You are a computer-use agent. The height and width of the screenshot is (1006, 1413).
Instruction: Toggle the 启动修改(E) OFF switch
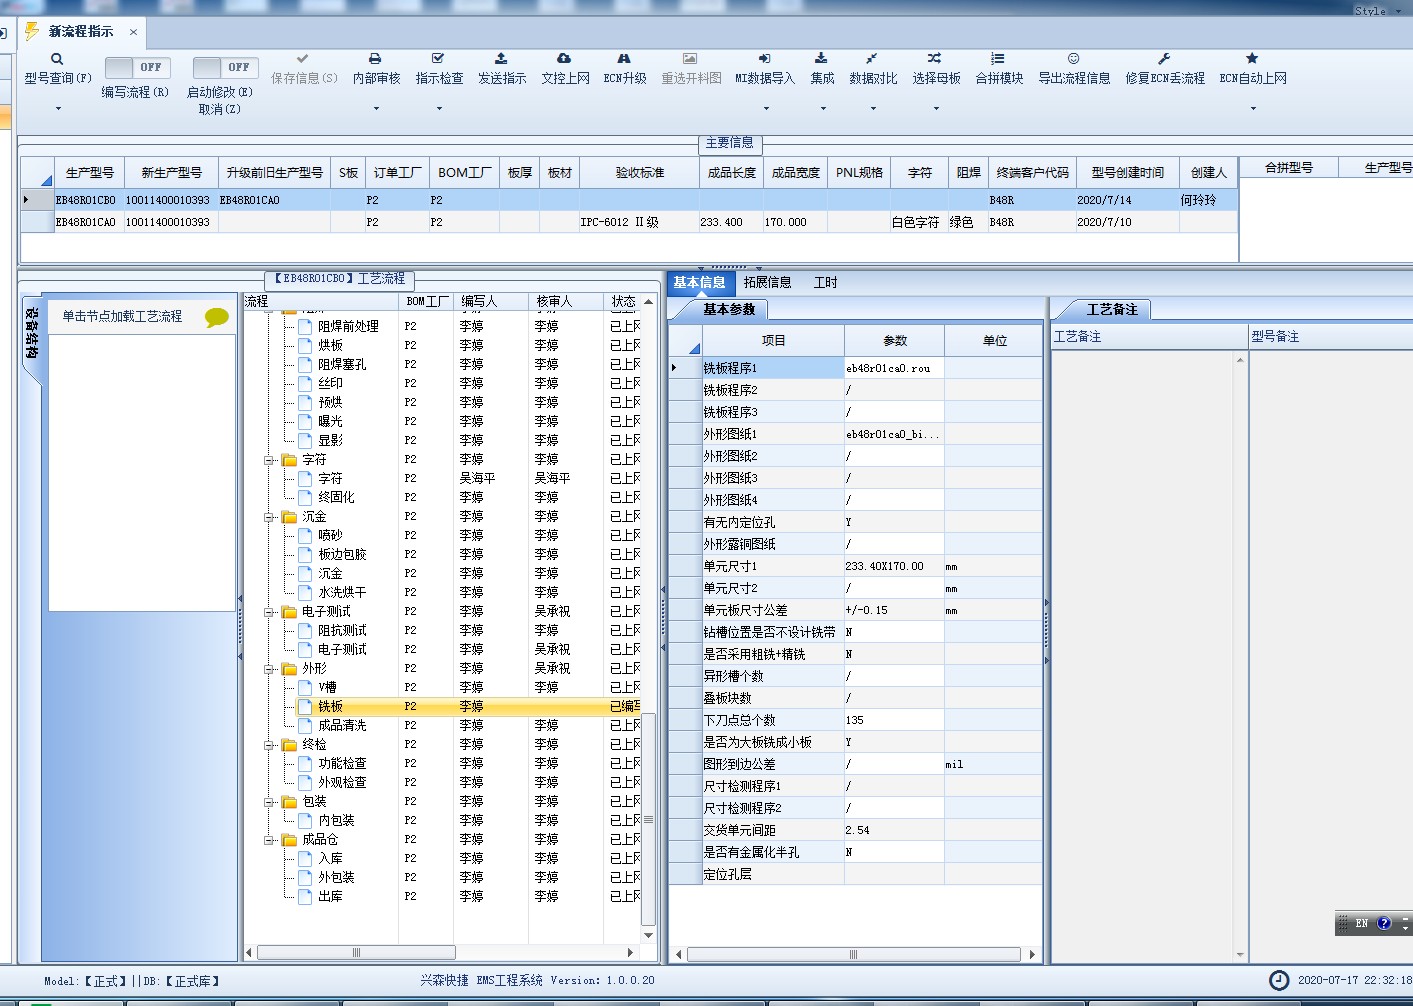225,67
